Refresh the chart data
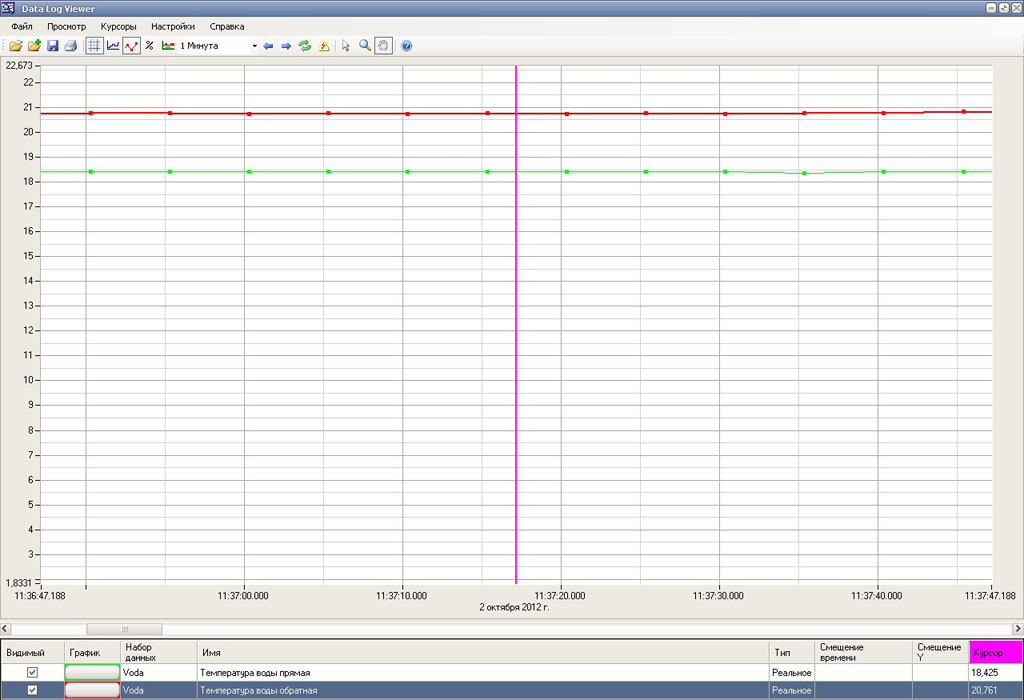This screenshot has width=1024, height=700. pyautogui.click(x=305, y=46)
